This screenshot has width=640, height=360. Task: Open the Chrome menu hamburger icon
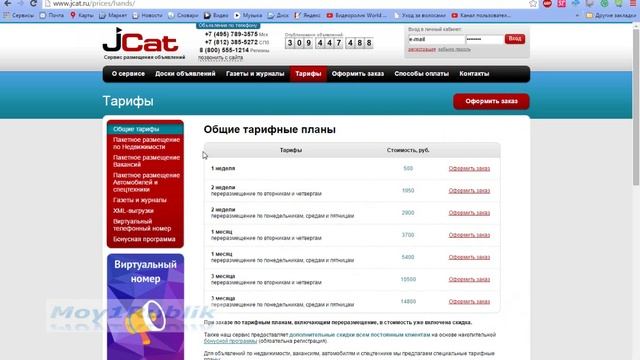click(633, 3)
